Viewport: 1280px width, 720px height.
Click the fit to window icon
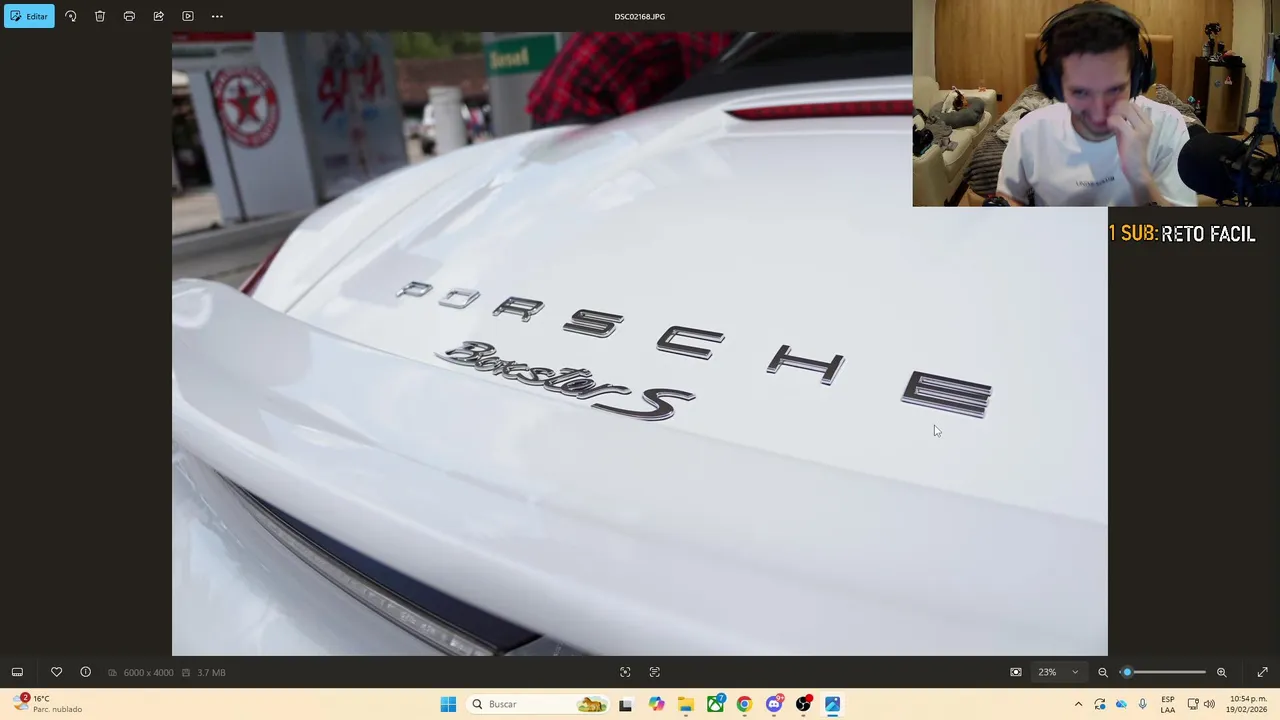point(1016,672)
